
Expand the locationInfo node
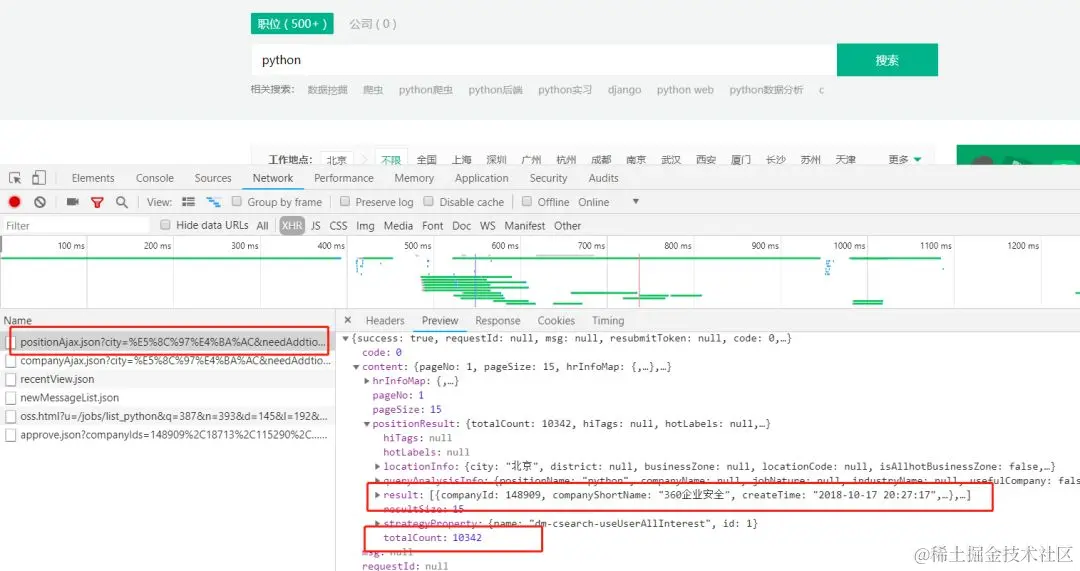pos(377,466)
